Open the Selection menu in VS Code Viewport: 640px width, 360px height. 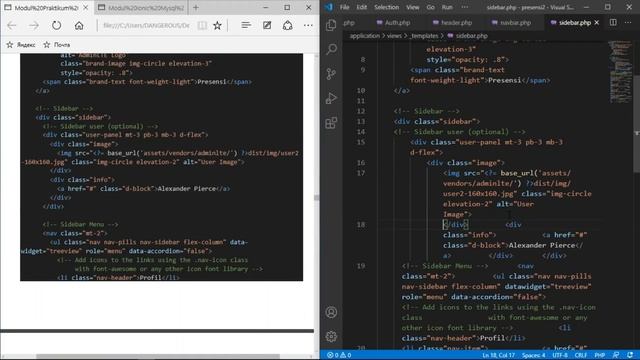386,7
